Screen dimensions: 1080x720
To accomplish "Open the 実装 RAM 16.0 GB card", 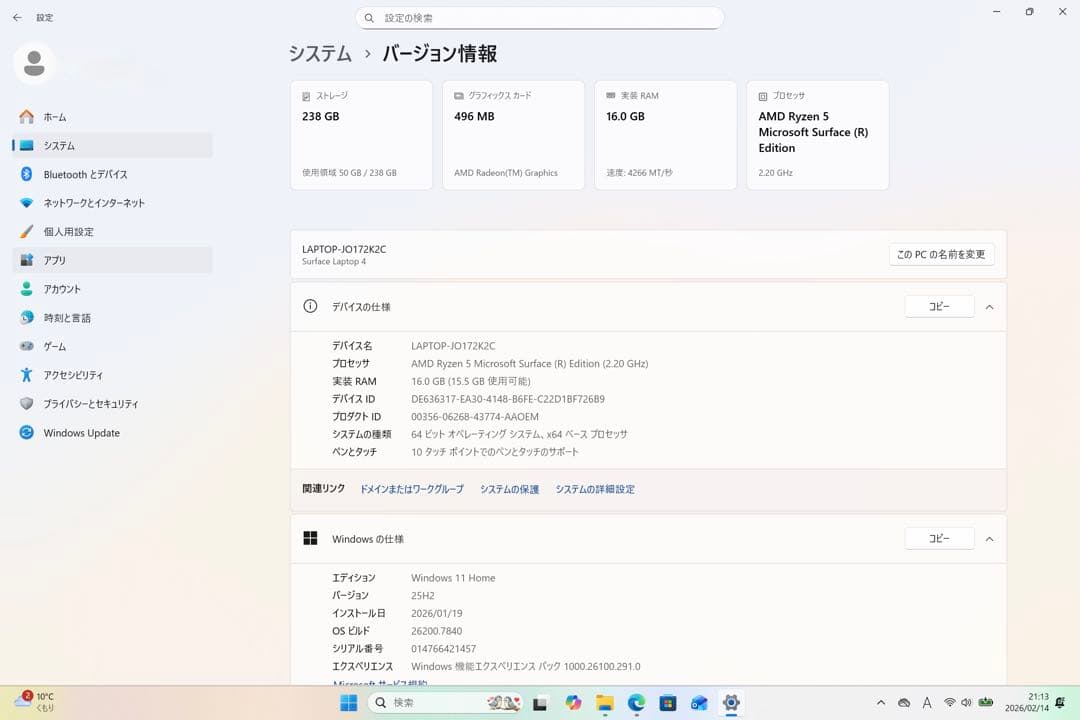I will click(x=666, y=135).
